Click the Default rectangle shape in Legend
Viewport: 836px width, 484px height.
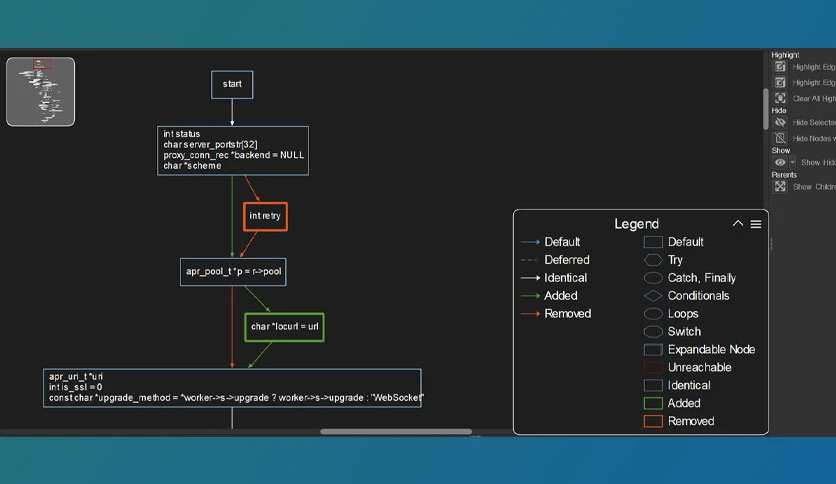tap(653, 242)
